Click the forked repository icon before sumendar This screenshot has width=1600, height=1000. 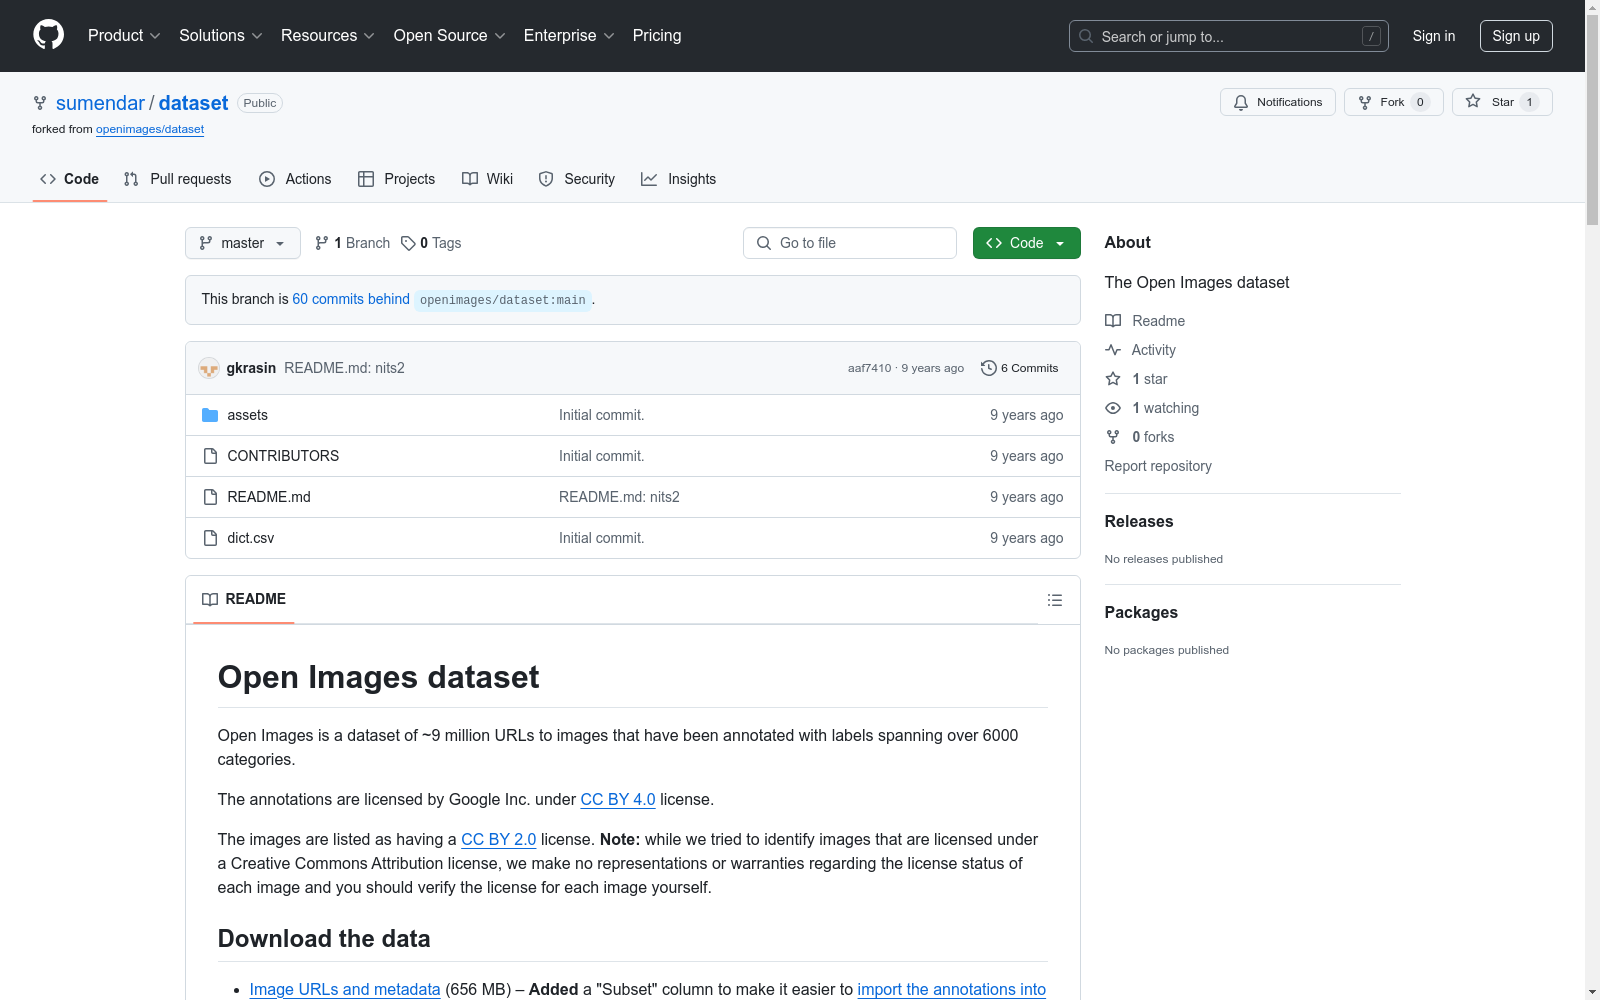pos(40,103)
